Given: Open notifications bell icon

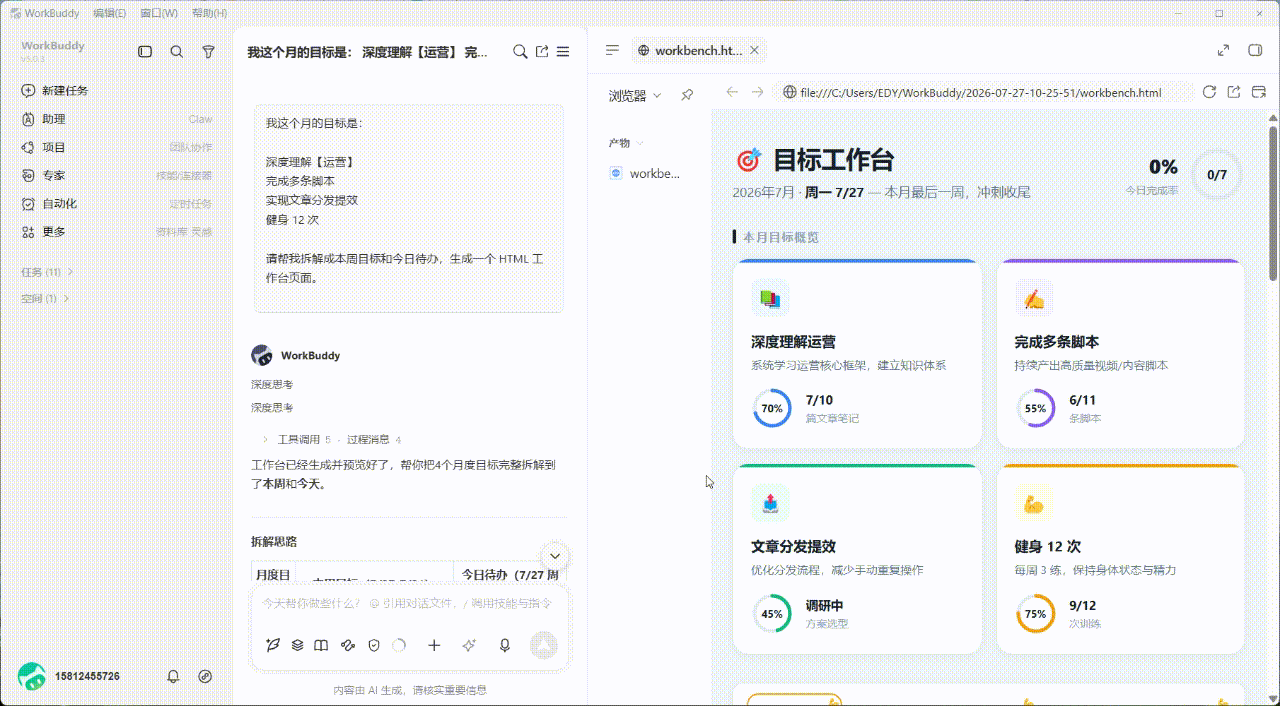Looking at the screenshot, I should tap(173, 677).
